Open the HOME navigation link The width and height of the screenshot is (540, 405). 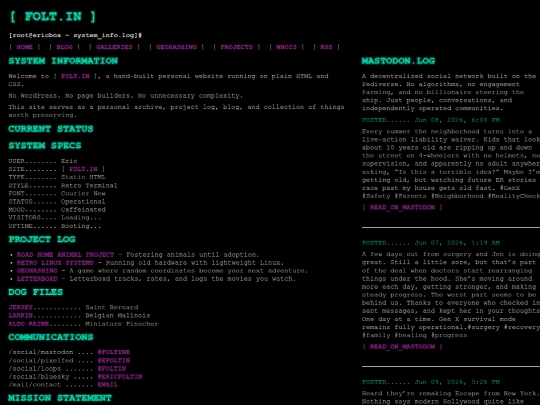24,47
